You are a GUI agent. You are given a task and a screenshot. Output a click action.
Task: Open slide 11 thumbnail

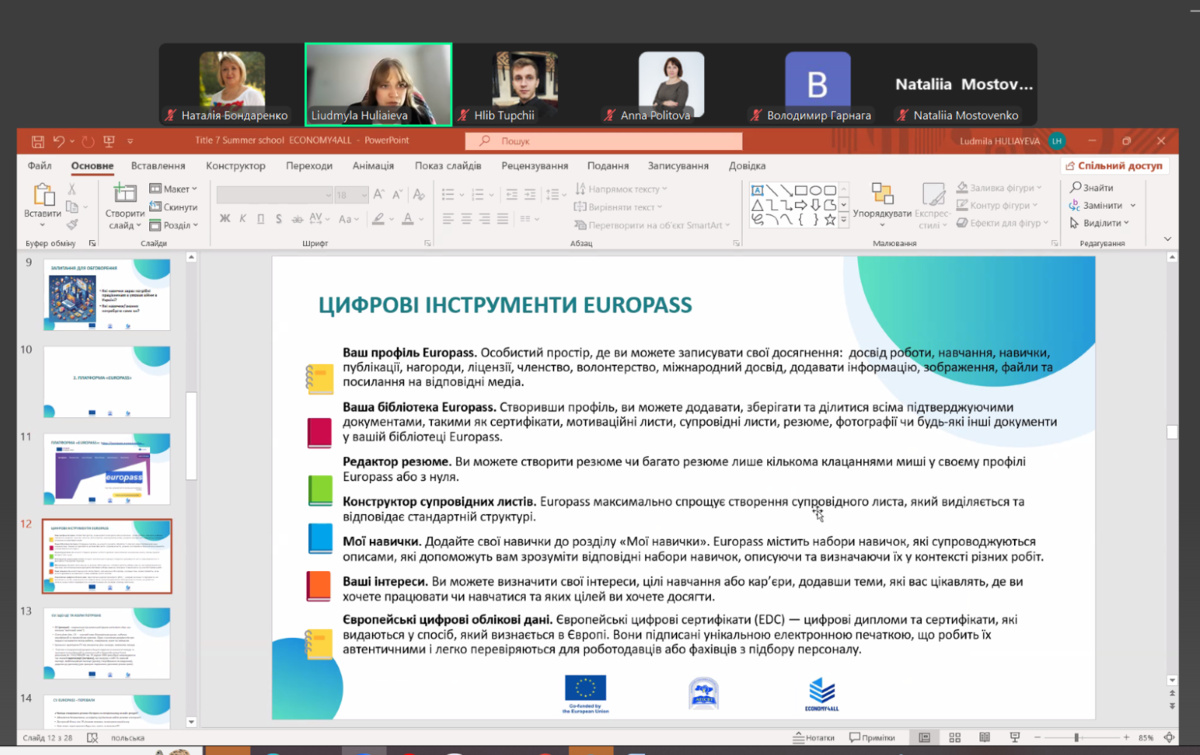(x=107, y=469)
